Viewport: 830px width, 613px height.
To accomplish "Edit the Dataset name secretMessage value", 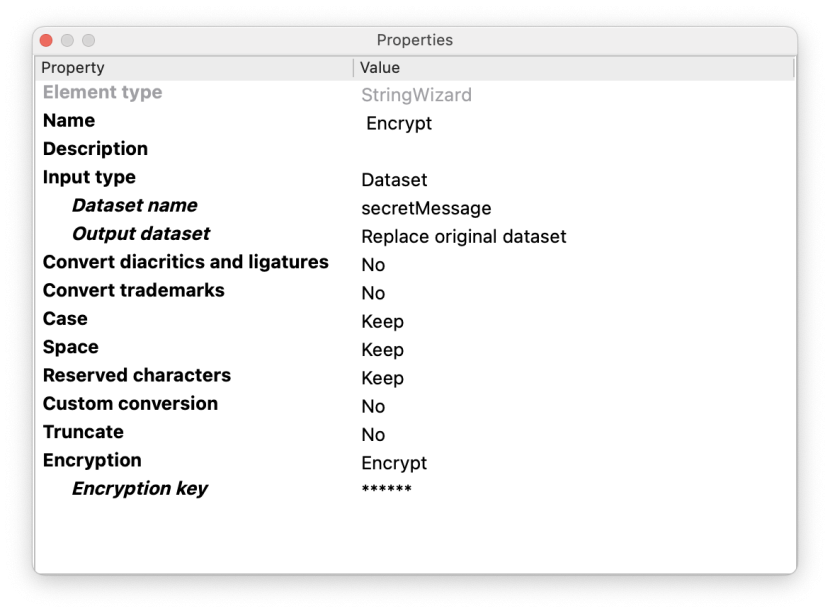I will point(426,209).
